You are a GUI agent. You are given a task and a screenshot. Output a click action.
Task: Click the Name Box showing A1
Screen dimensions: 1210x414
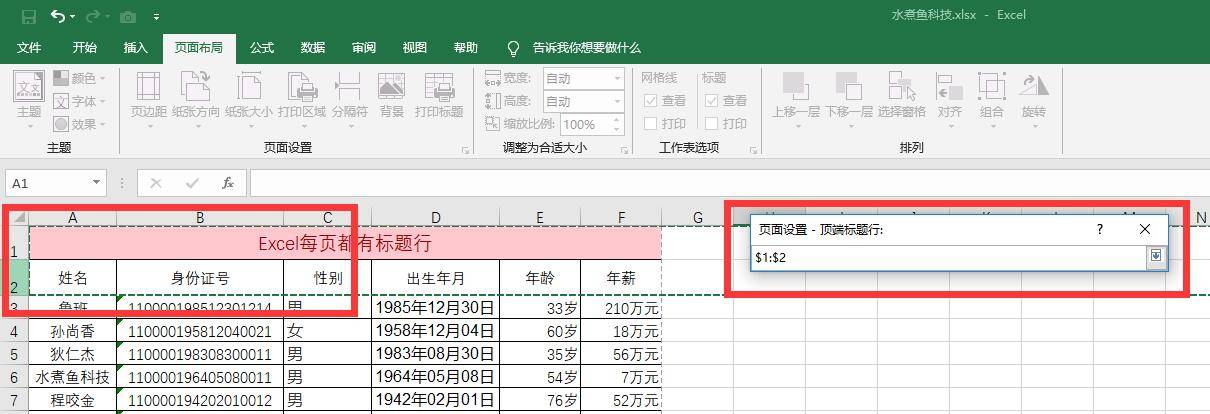pyautogui.click(x=48, y=183)
